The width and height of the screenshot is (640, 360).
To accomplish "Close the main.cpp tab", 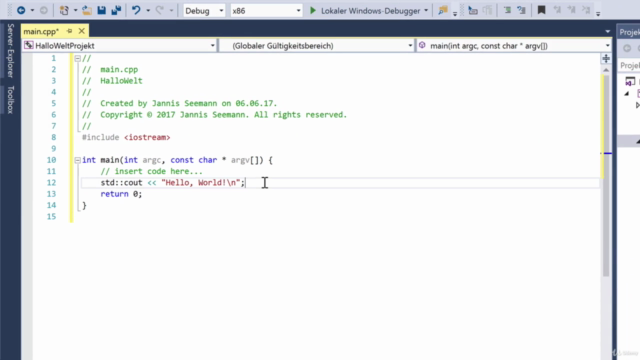I will click(82, 31).
